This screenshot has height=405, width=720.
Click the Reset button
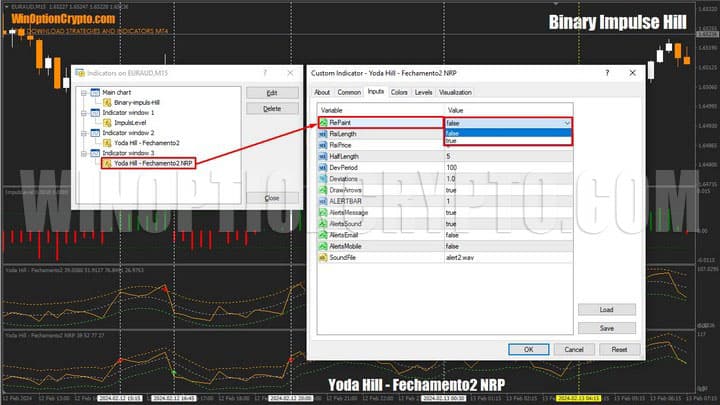619,349
